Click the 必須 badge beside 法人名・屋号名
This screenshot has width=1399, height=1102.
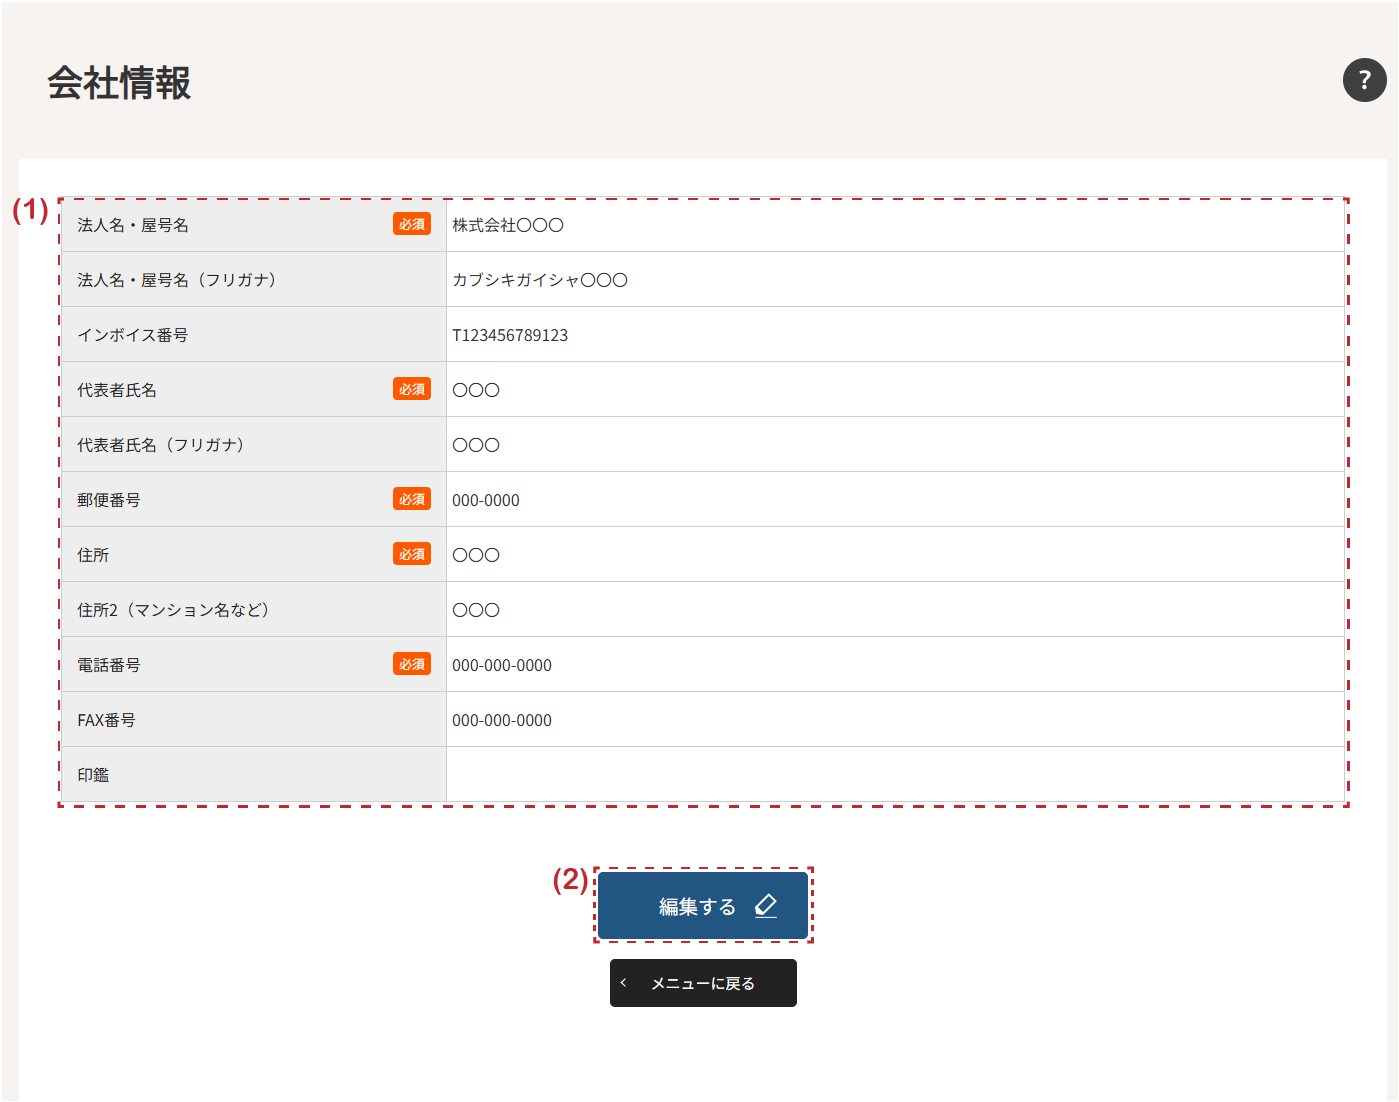click(411, 224)
